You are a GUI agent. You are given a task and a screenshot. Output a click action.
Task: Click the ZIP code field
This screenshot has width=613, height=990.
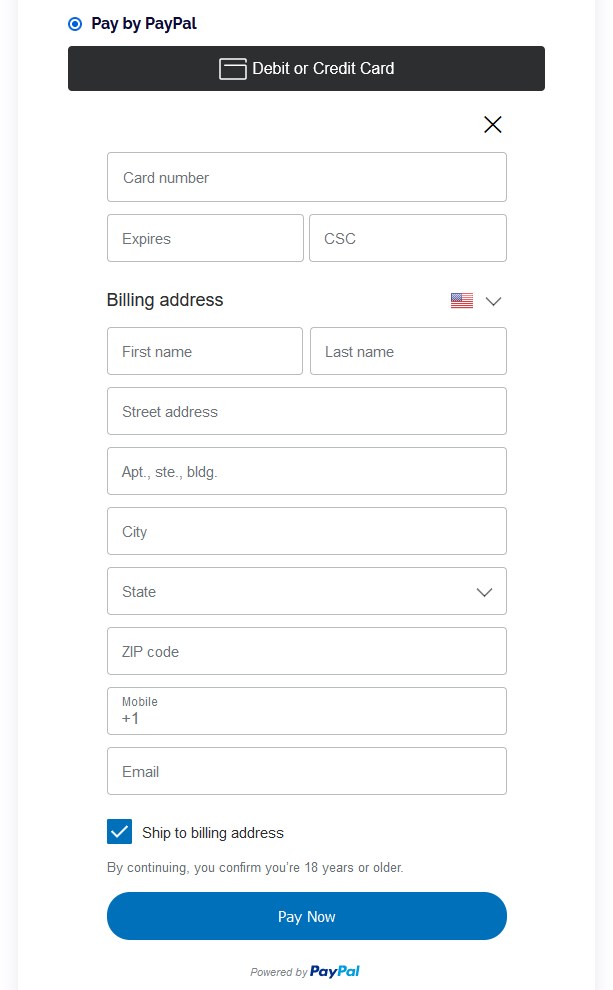(307, 651)
